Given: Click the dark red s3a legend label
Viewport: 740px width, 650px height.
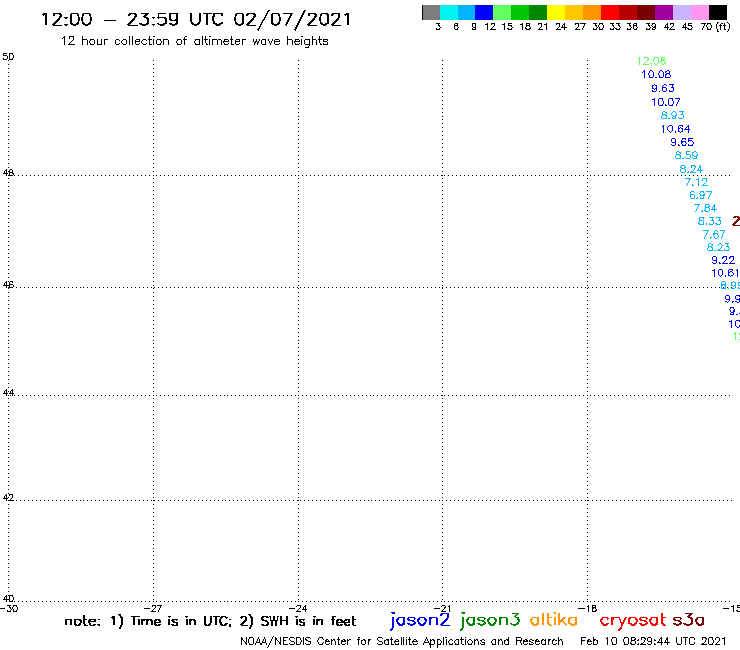Looking at the screenshot, I should [x=688, y=620].
